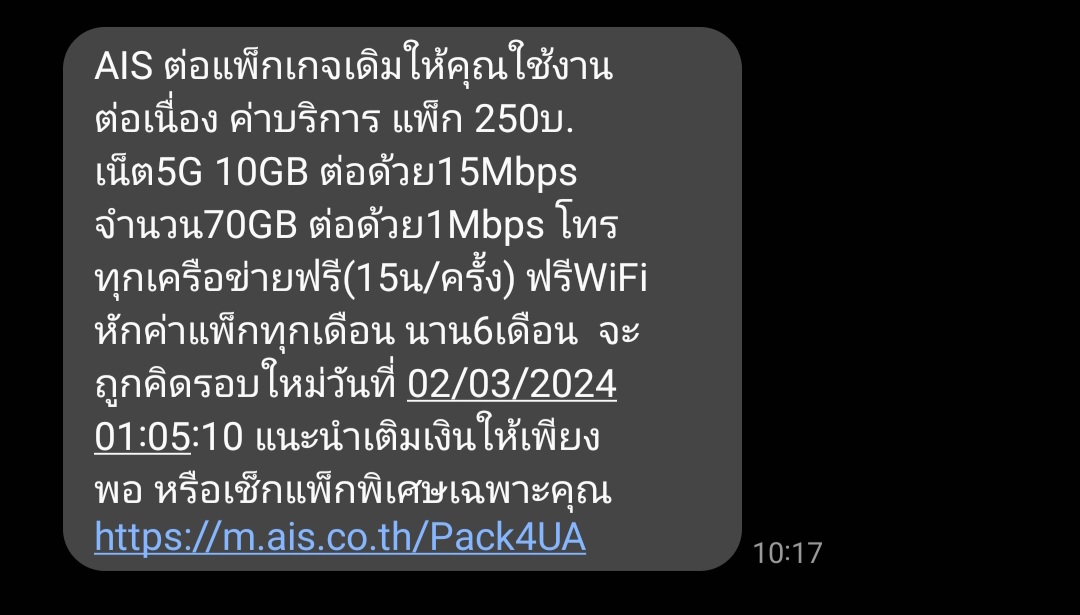This screenshot has height=615, width=1080.
Task: Click the word AIS at message start
Action: coord(123,67)
